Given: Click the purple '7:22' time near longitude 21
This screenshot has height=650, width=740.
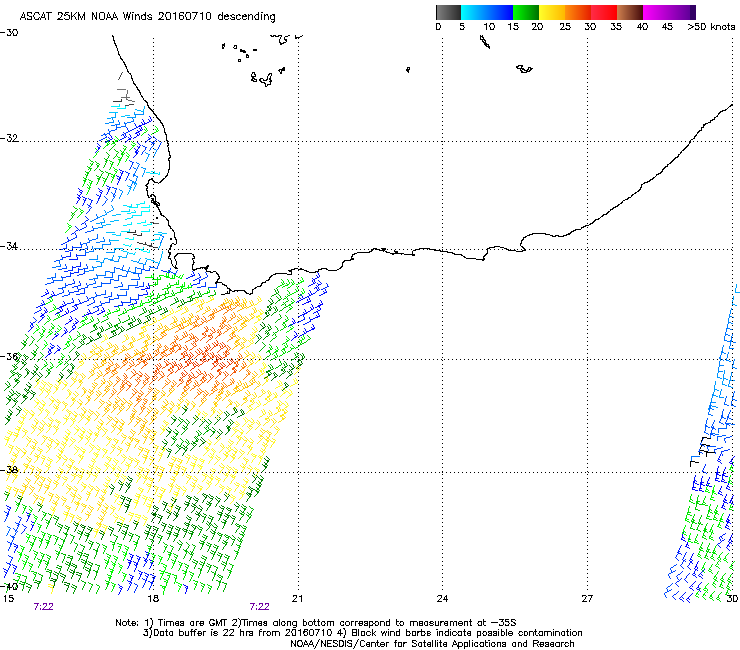Looking at the screenshot, I should [260, 607].
